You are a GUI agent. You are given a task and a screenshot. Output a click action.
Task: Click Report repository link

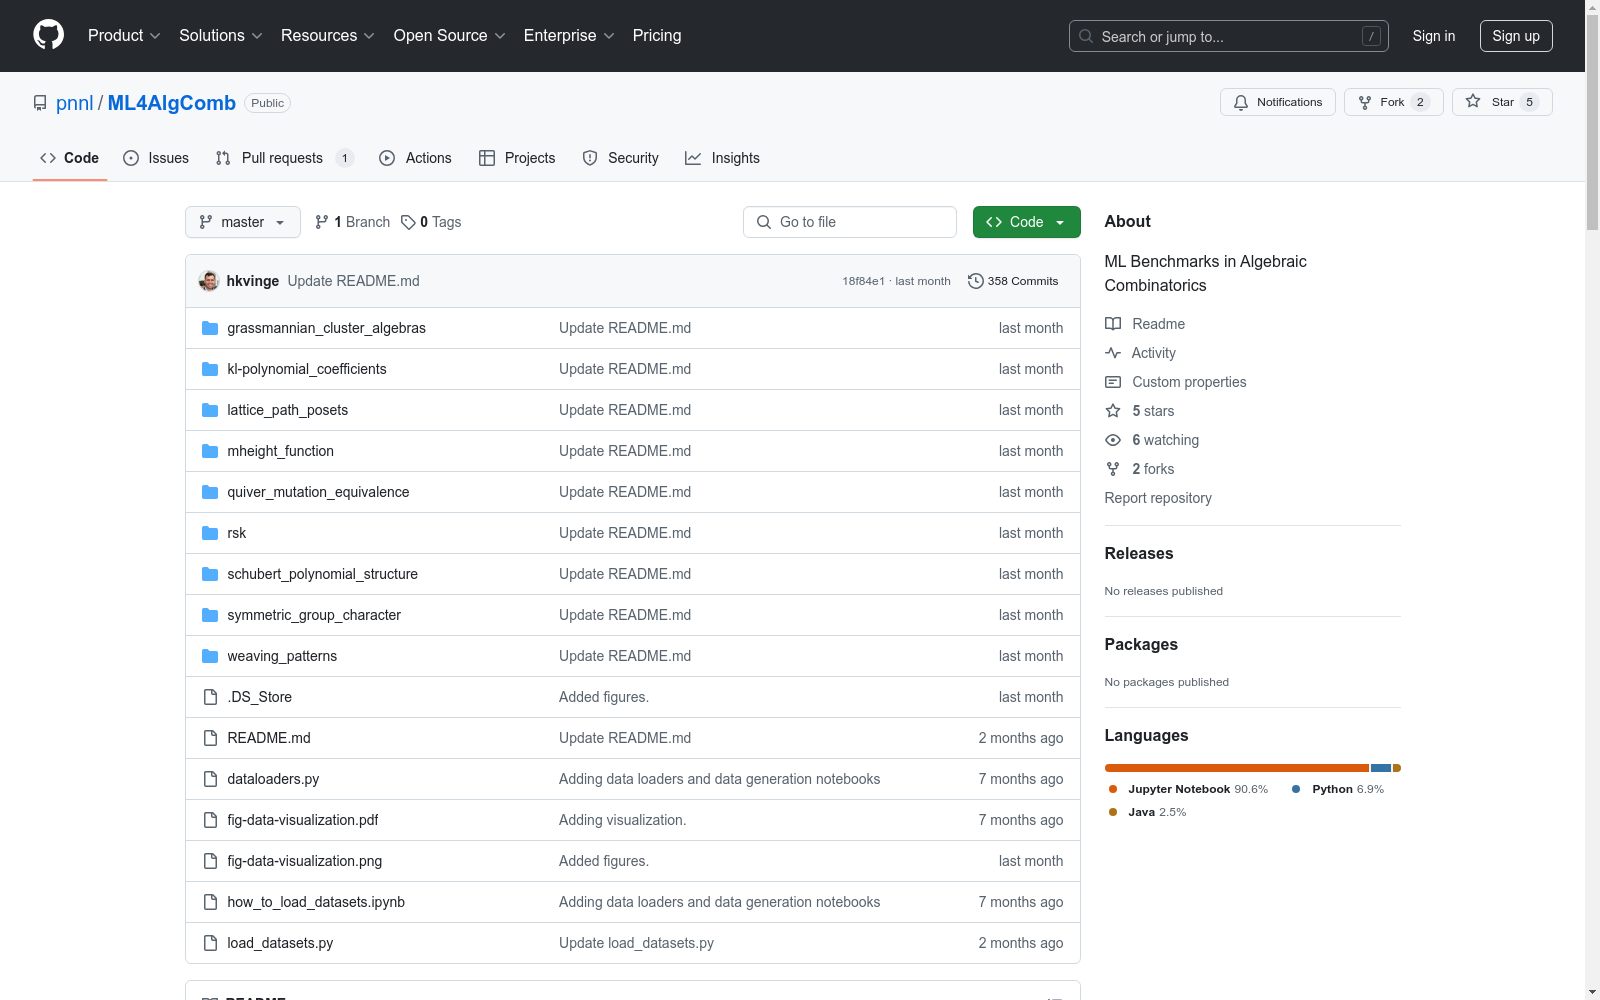(x=1158, y=498)
